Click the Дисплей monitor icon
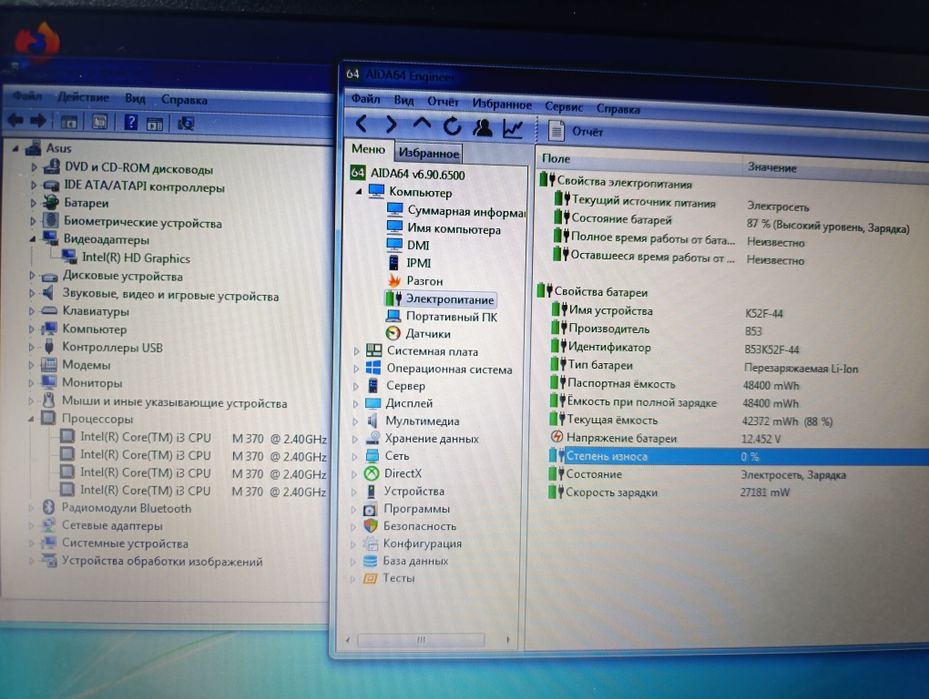Viewport: 929px width, 699px height. [373, 403]
